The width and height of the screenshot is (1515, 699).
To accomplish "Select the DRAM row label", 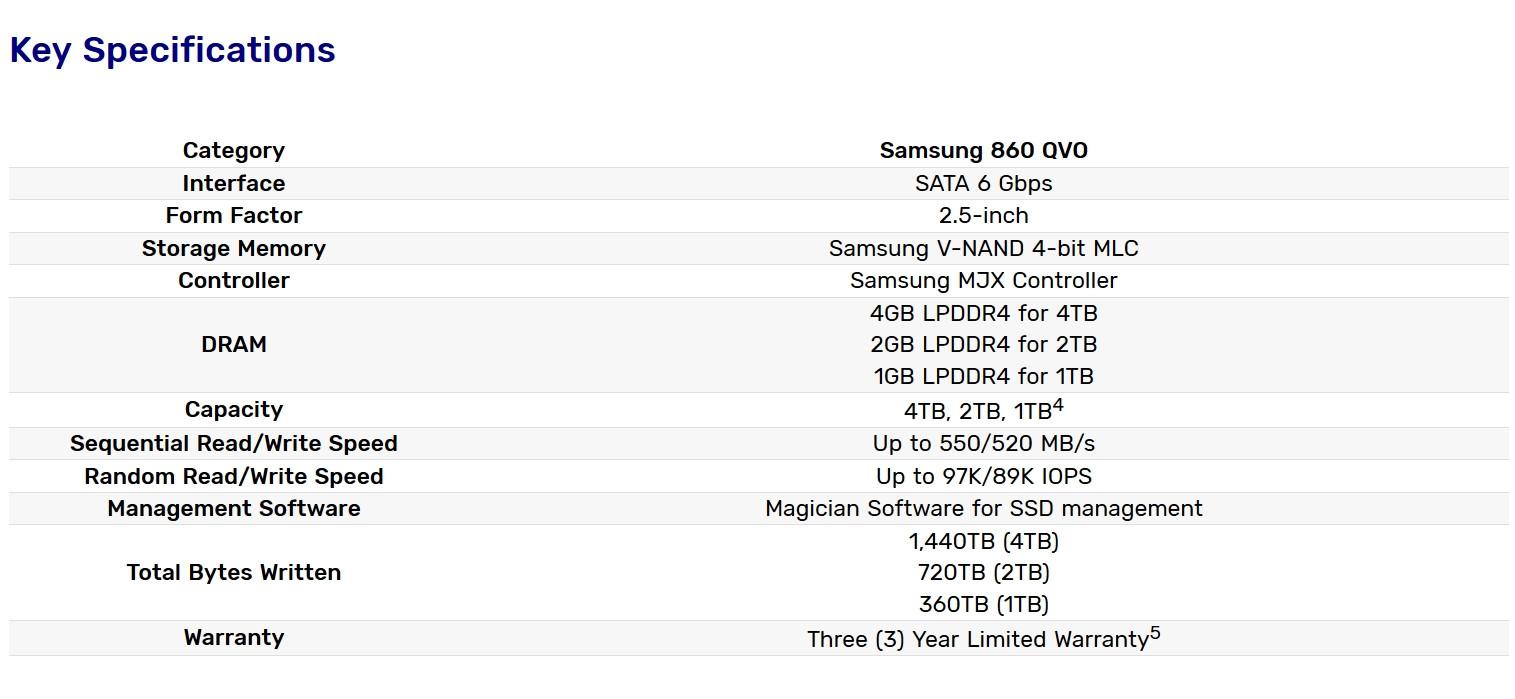I will coord(233,345).
